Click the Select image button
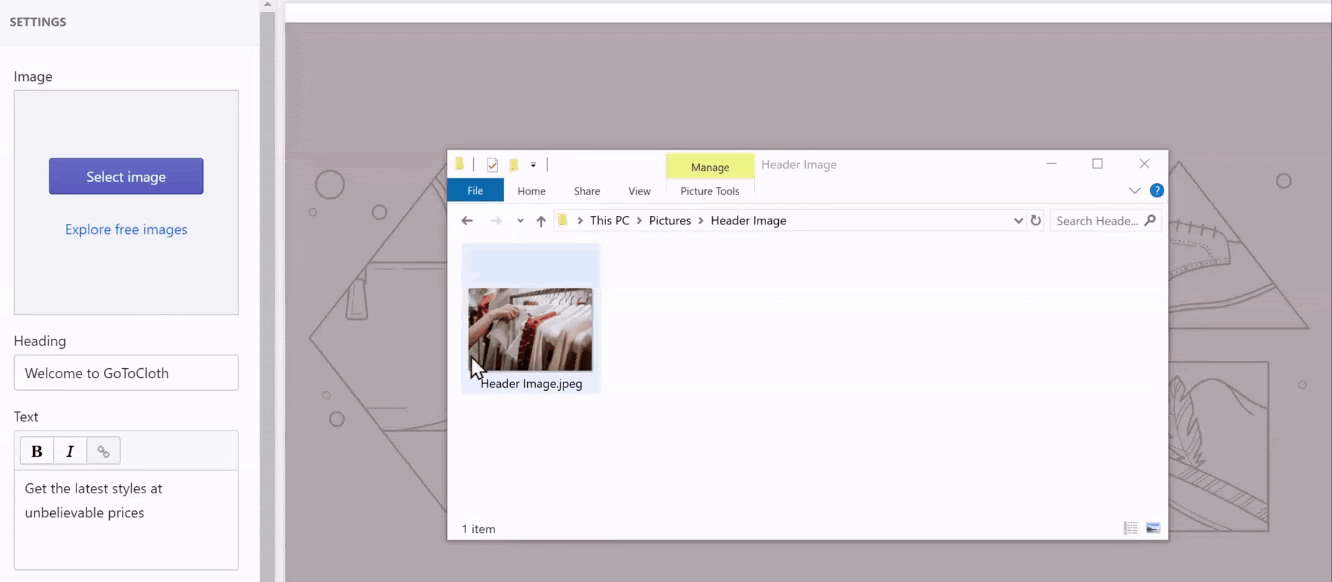Screen dimensions: 1332x582 (x=126, y=176)
